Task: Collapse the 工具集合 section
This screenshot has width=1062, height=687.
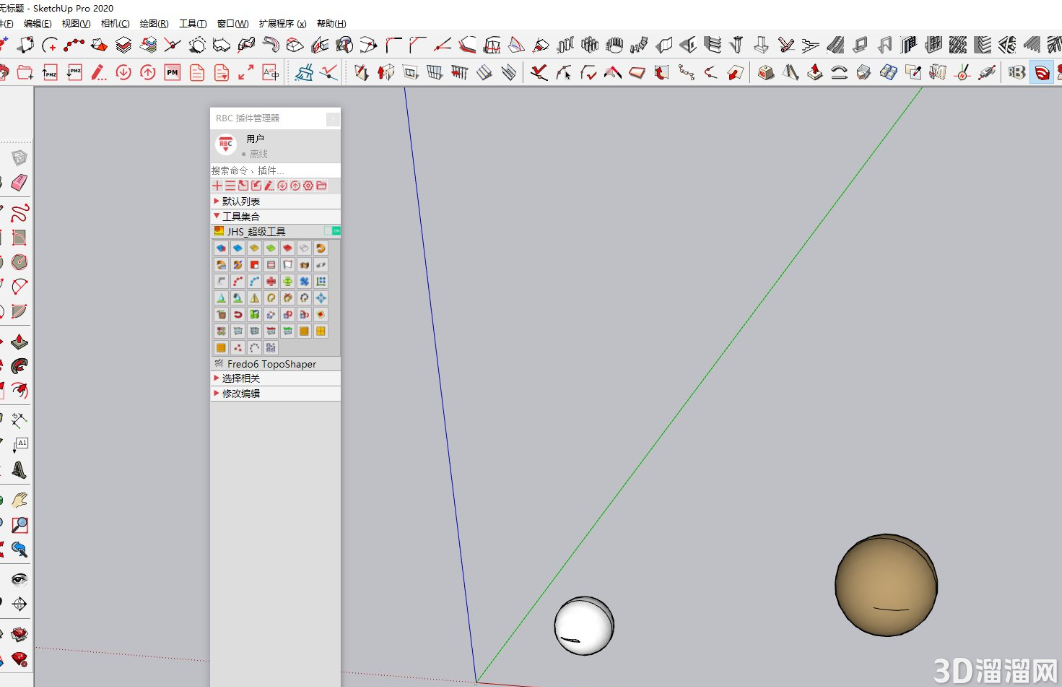Action: click(x=276, y=216)
